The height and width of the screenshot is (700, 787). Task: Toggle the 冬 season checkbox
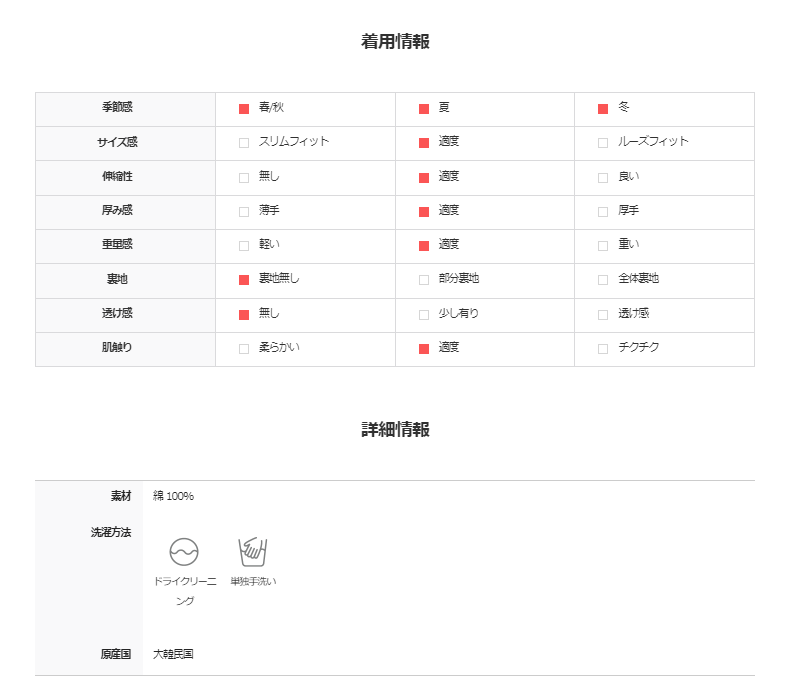[x=603, y=109]
